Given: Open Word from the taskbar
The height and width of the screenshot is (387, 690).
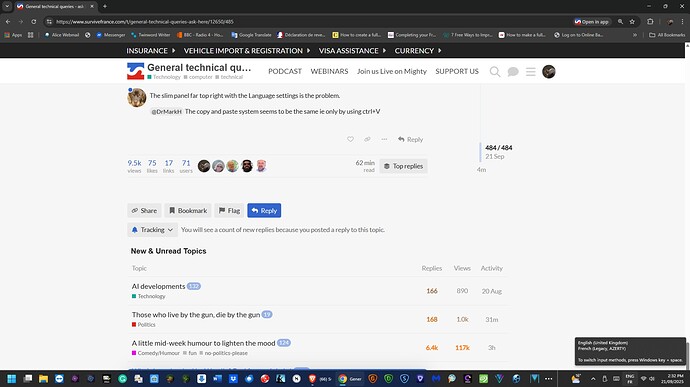Looking at the screenshot, I should coord(217,379).
